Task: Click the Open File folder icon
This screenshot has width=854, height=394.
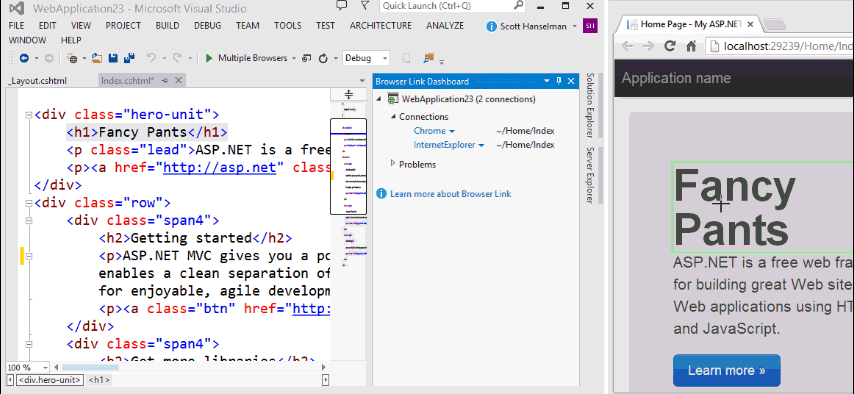Action: (97, 58)
